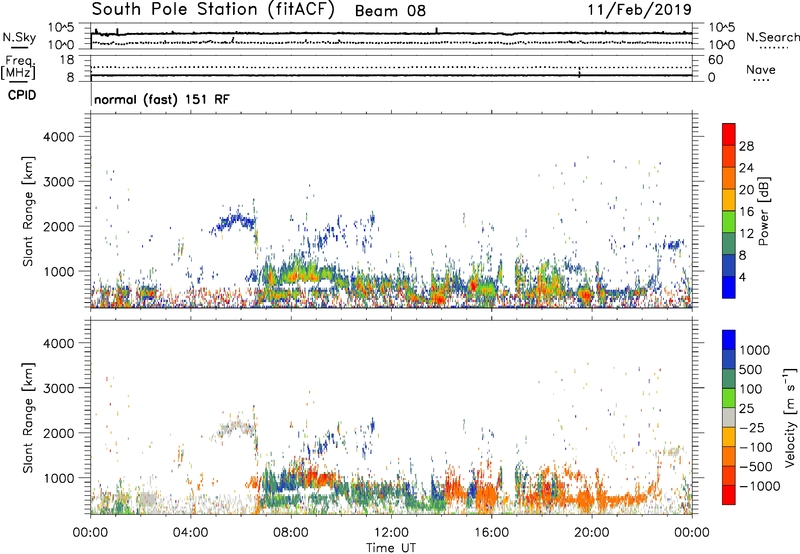Click the "60" Nave axis tick

715,60
